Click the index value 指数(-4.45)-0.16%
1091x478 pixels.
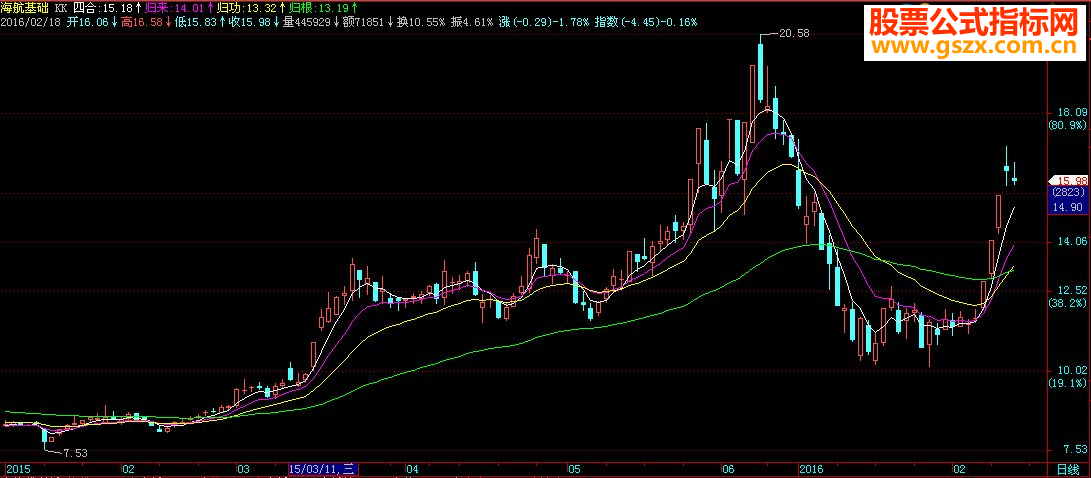coord(646,22)
